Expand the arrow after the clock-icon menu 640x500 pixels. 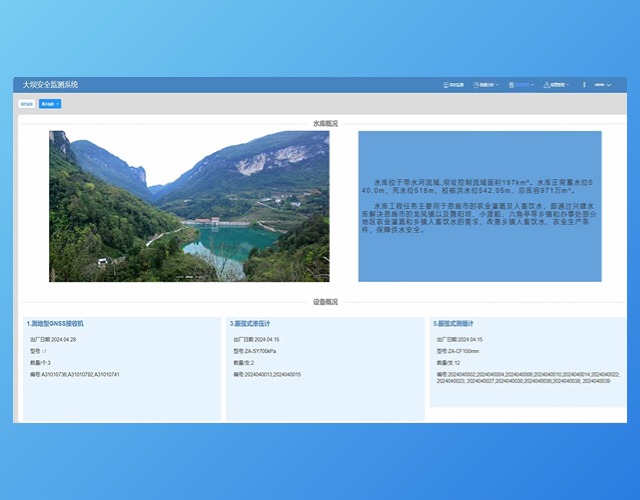click(497, 85)
